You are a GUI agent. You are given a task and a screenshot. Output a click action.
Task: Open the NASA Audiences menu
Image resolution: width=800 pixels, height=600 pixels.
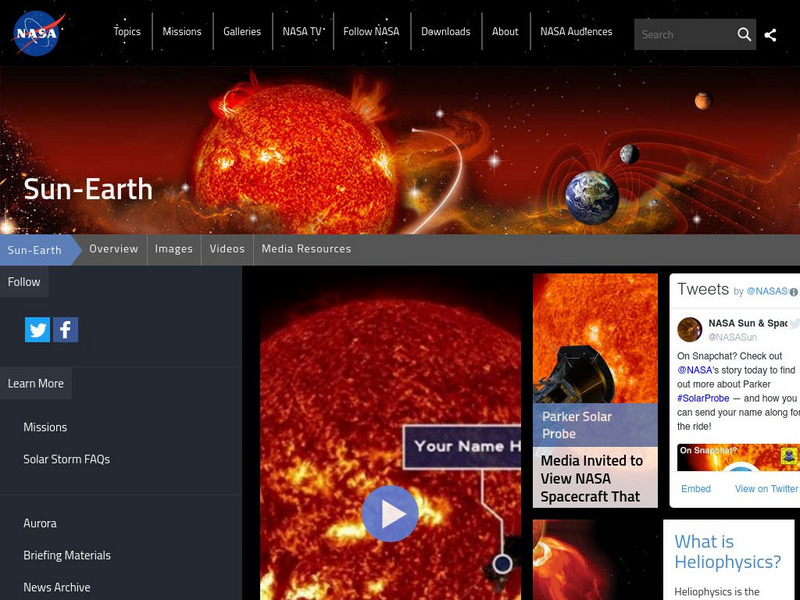576,32
